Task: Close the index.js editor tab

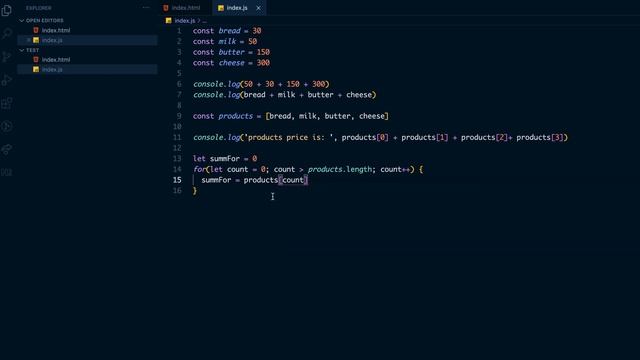Action: pos(258,8)
